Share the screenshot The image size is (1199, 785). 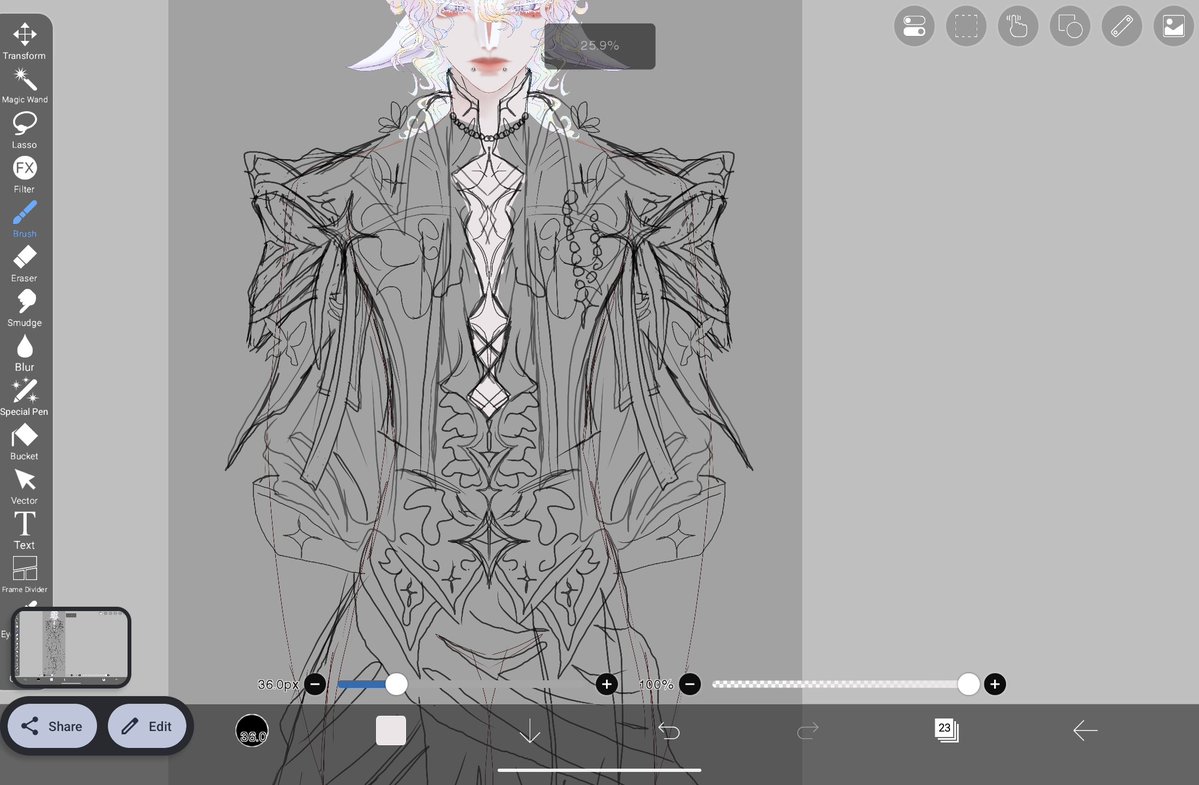coord(51,726)
